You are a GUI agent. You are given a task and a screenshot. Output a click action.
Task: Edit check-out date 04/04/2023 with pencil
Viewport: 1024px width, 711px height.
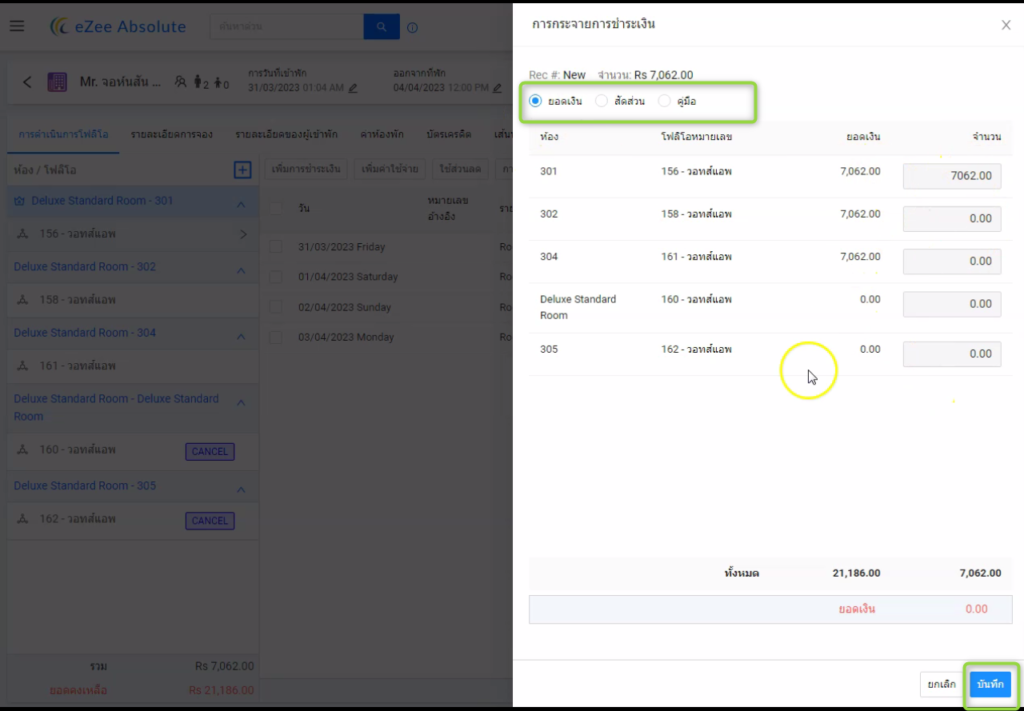coord(497,88)
